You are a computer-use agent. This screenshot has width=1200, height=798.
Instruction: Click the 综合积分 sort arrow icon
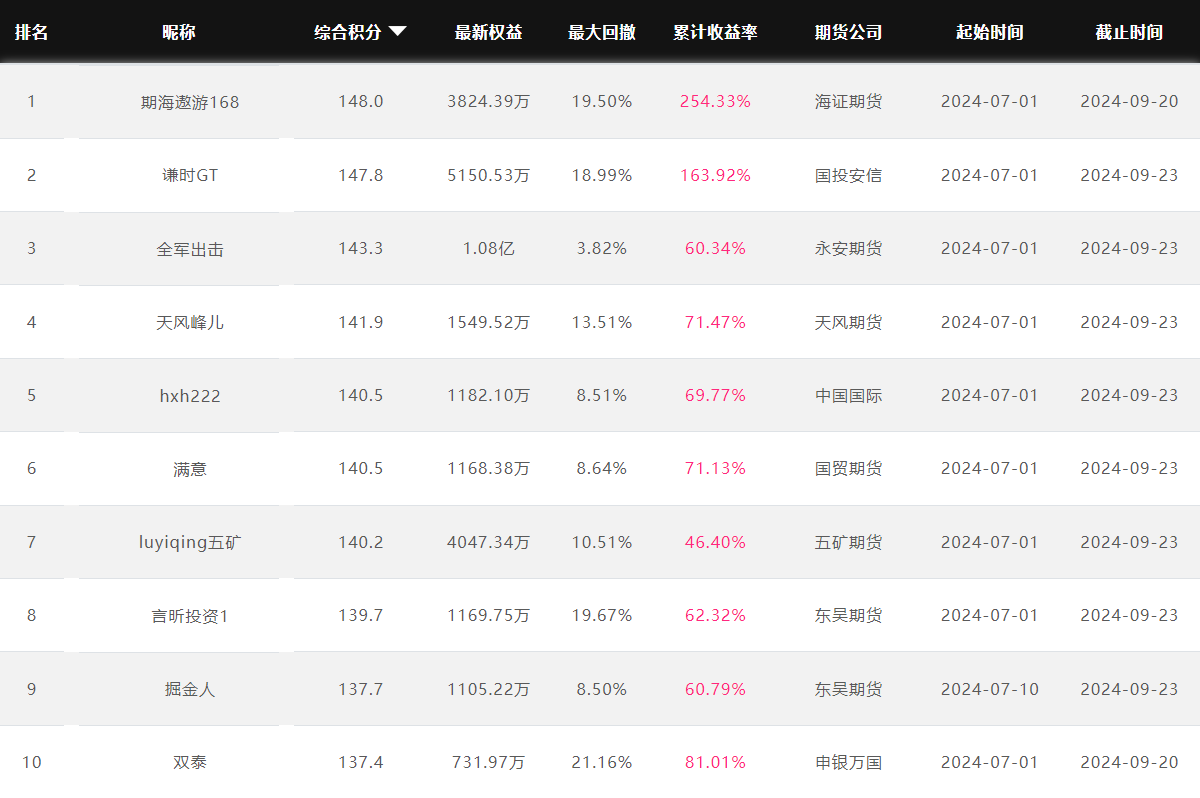click(398, 31)
